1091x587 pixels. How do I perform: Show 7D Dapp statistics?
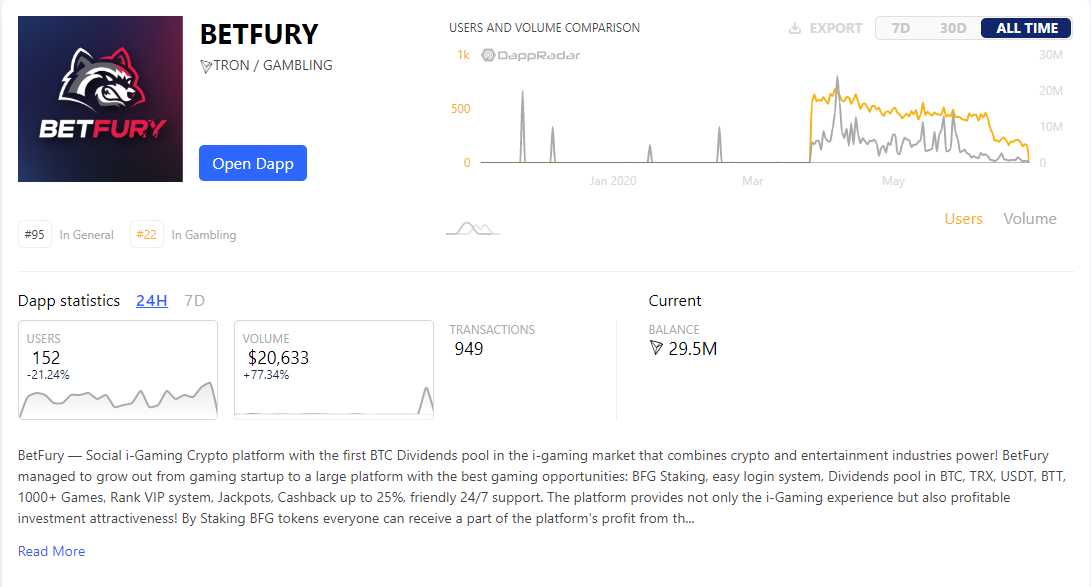(x=195, y=301)
